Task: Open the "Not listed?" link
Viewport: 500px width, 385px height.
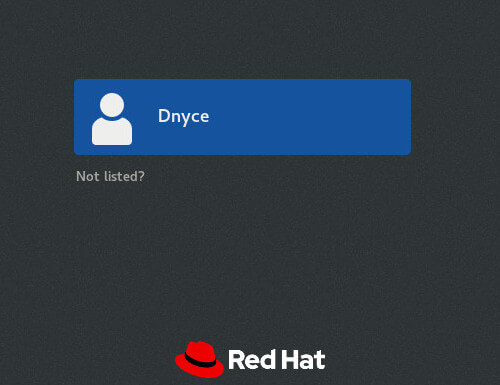Action: tap(110, 176)
